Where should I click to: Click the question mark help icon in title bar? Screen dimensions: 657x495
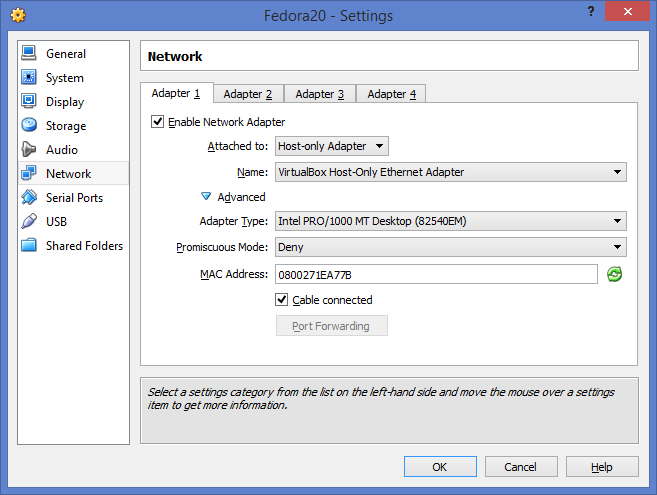coord(591,11)
